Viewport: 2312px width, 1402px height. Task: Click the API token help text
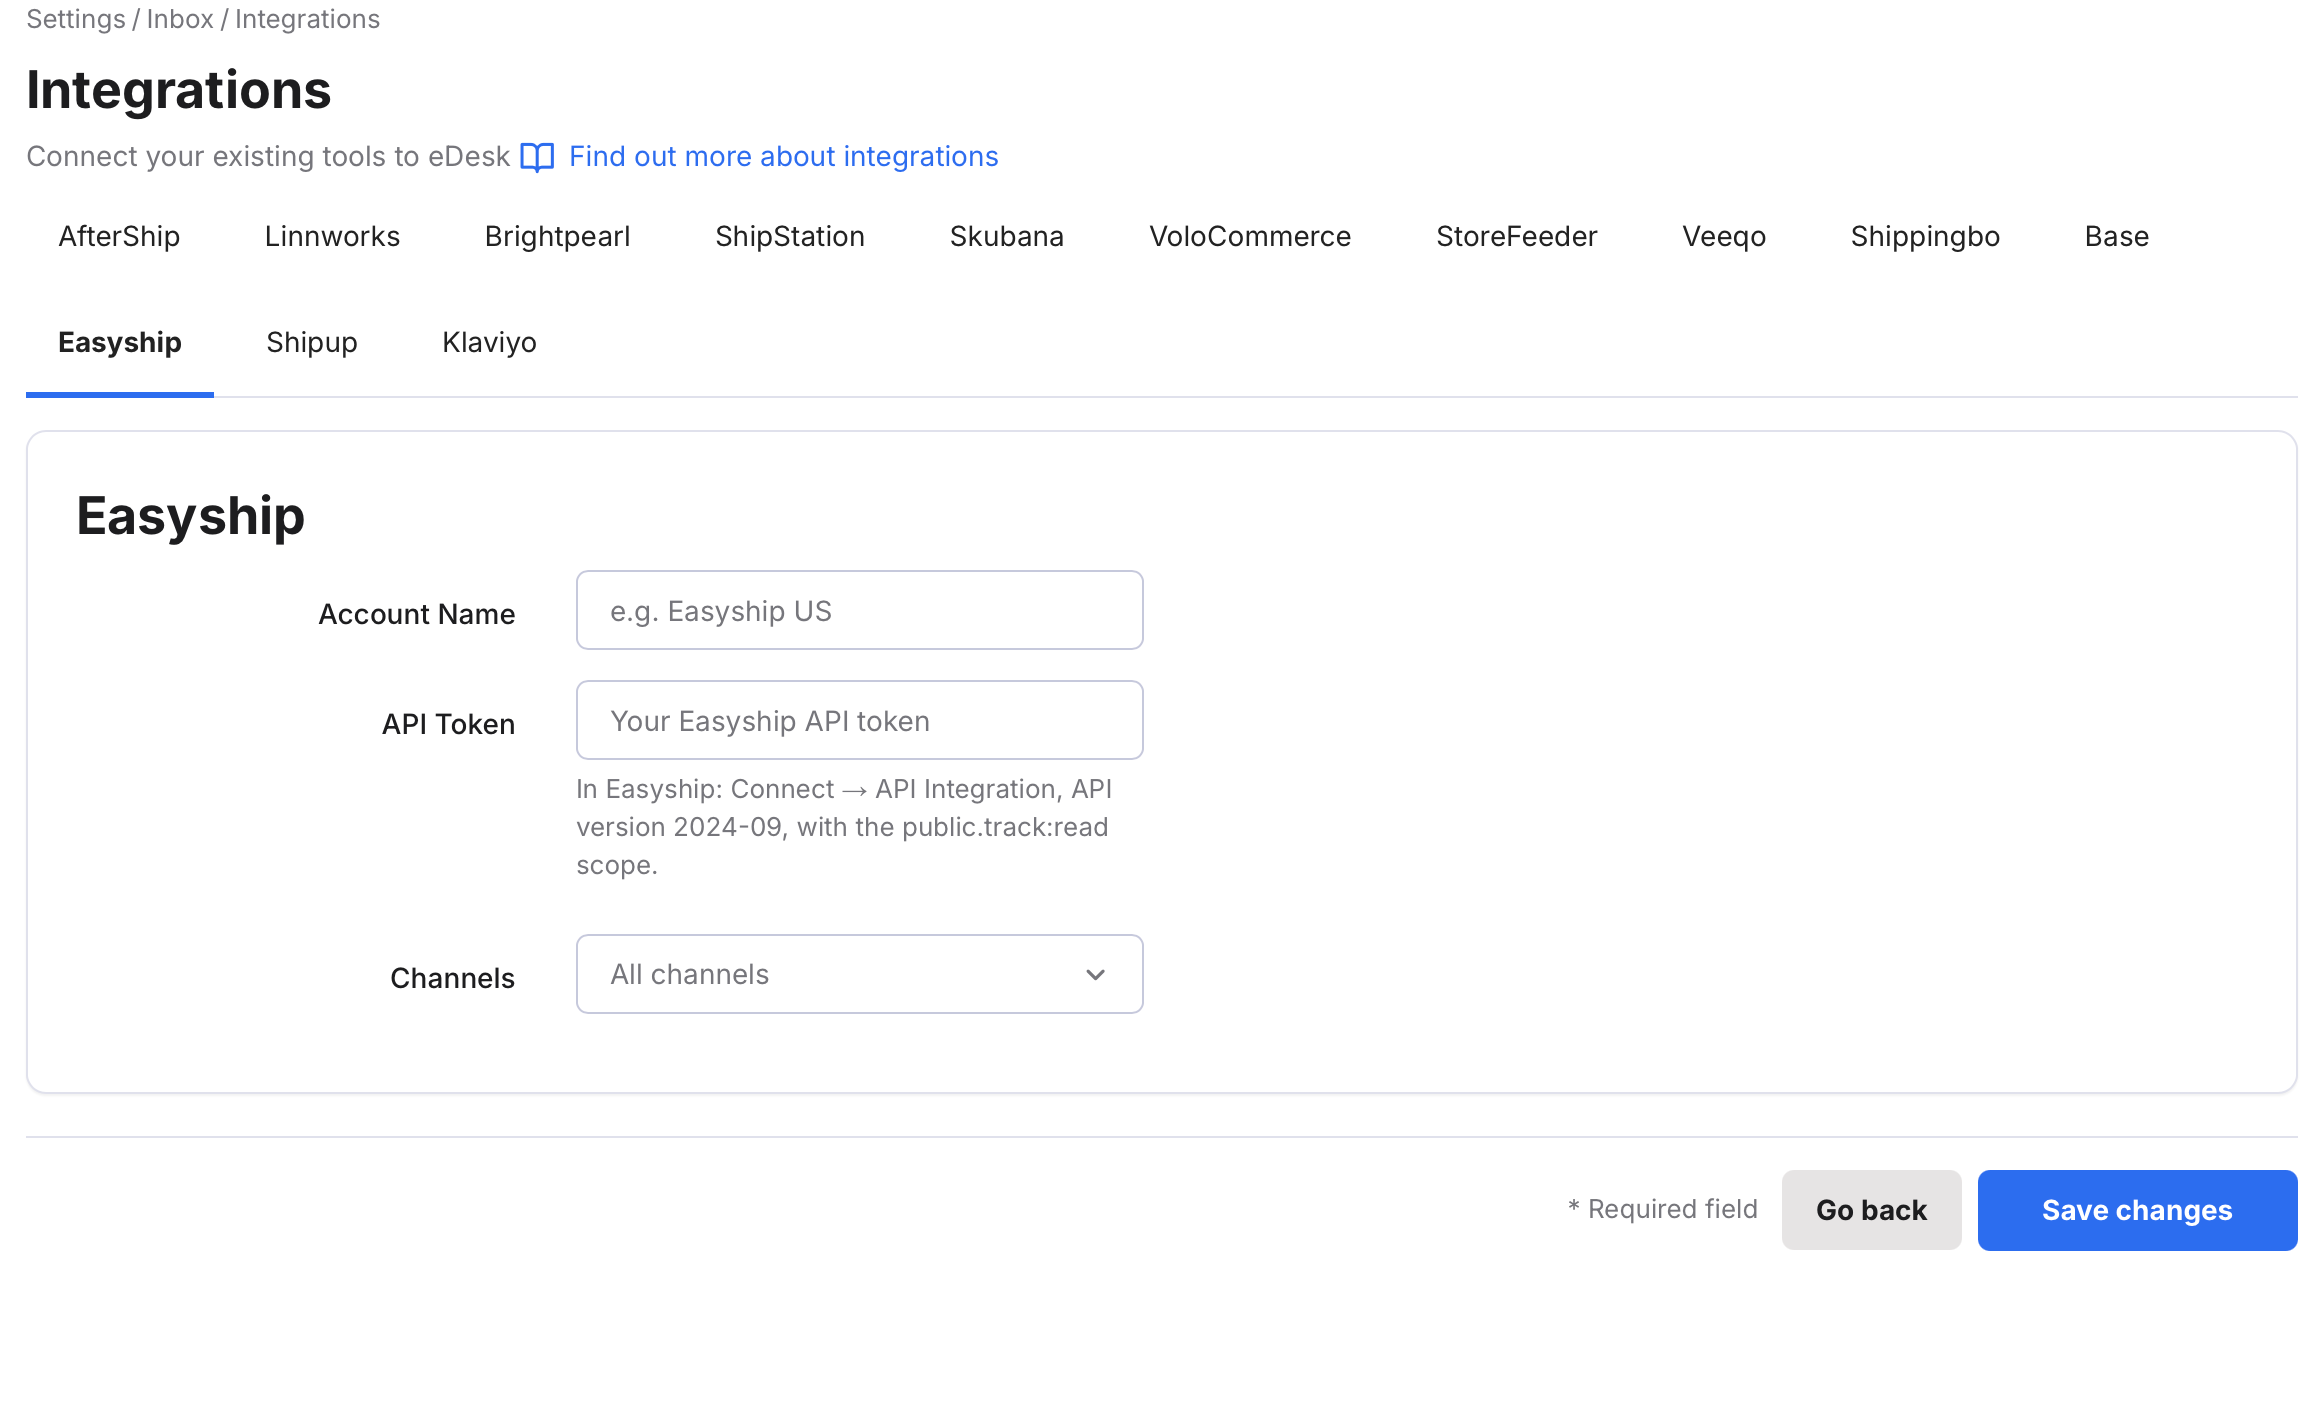(844, 827)
